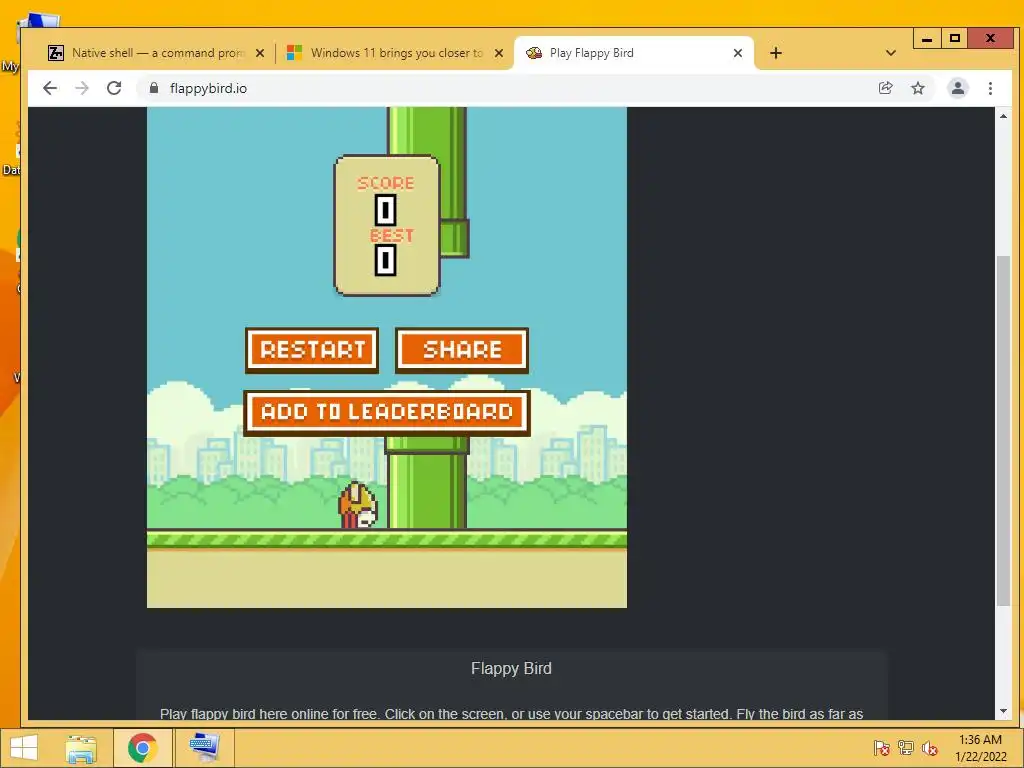Open File Explorer from the taskbar

82,748
